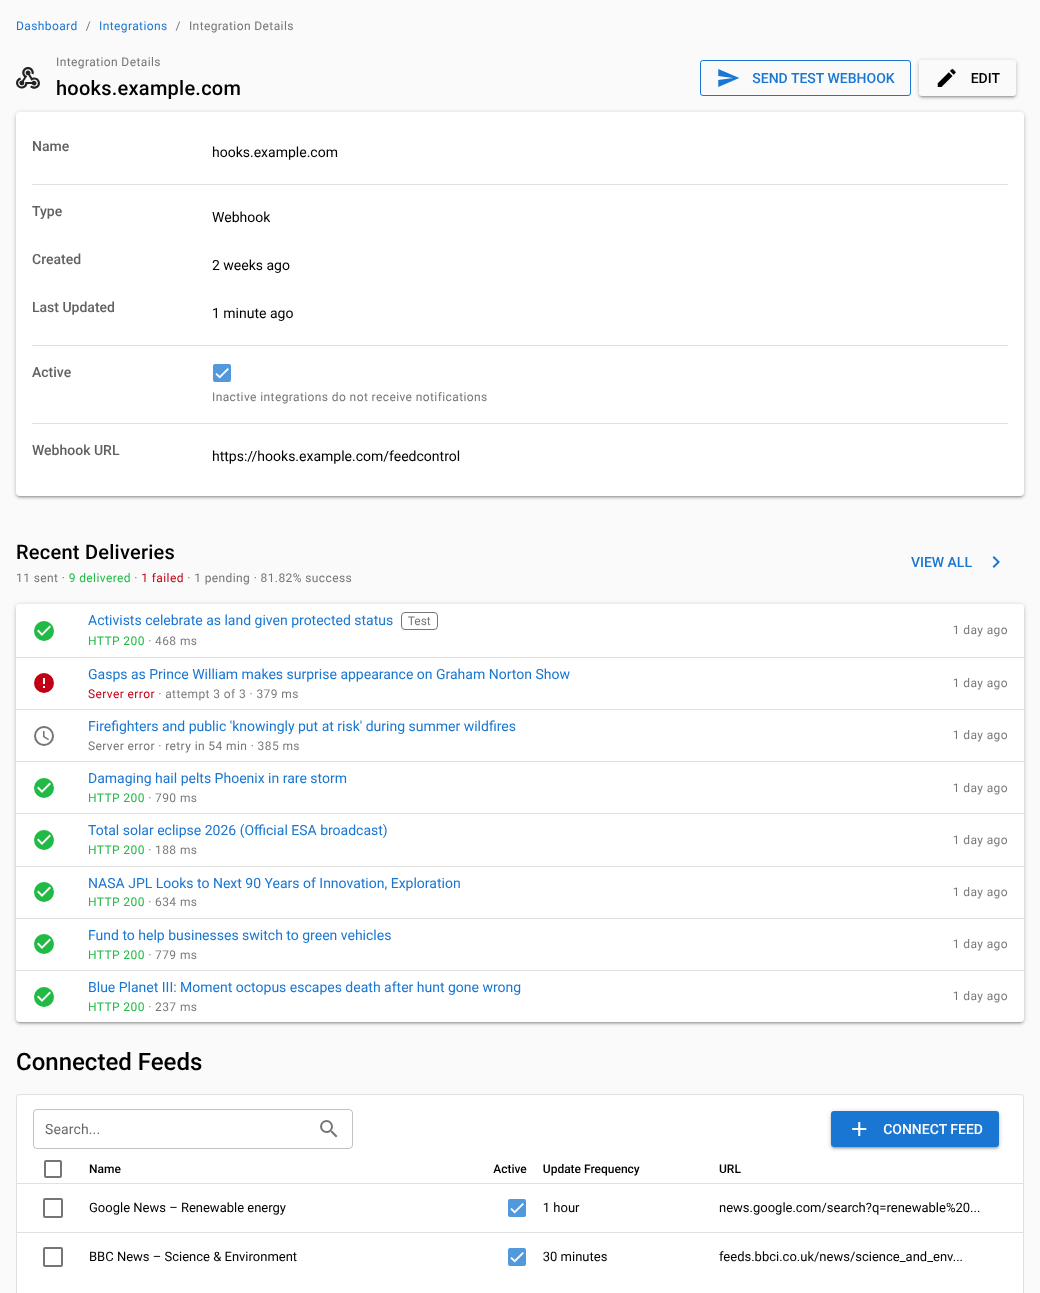Toggle the integration Active checkbox
This screenshot has width=1040, height=1293.
222,373
